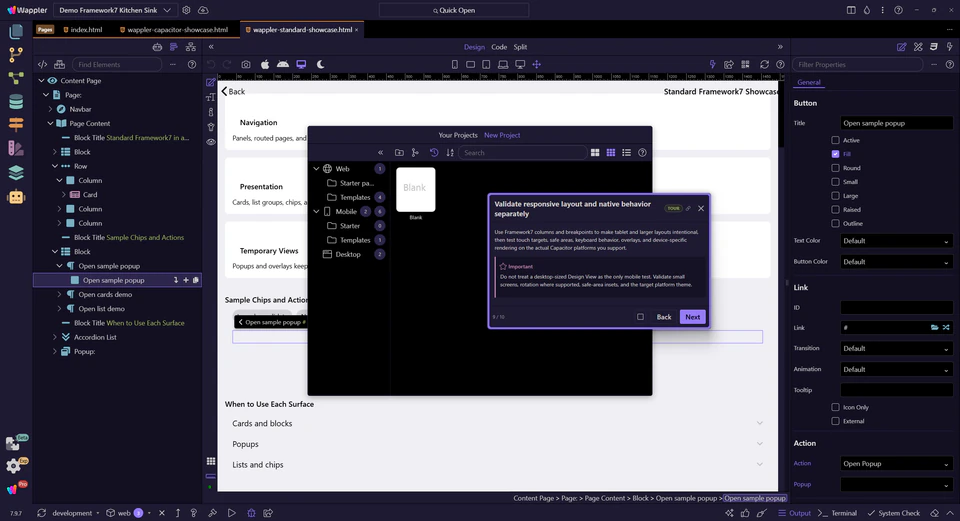
Task: Open the Terminal panel tab
Action: (838, 513)
